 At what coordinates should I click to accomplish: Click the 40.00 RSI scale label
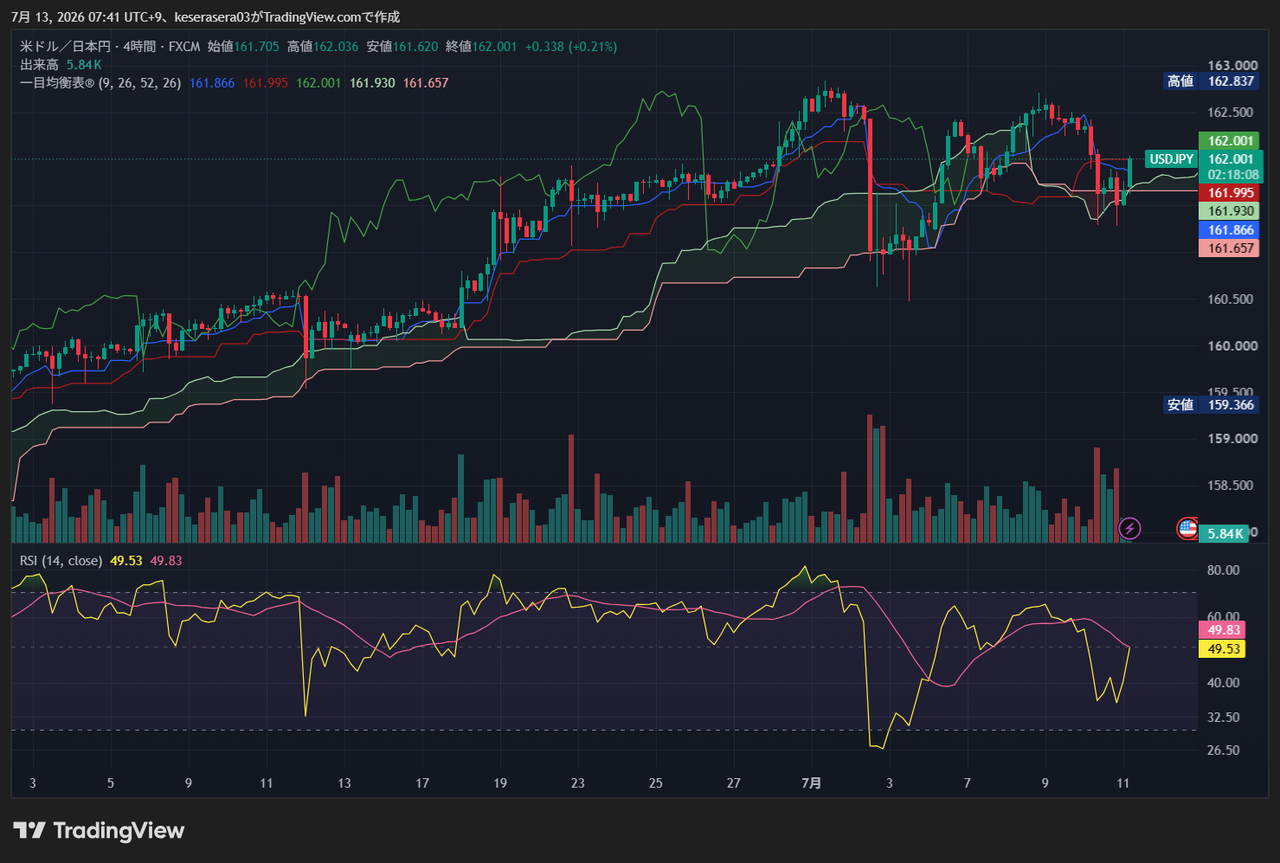(x=1224, y=683)
